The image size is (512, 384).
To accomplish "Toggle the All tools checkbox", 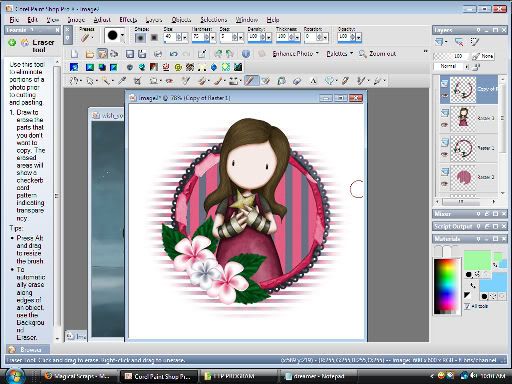I will (x=467, y=306).
